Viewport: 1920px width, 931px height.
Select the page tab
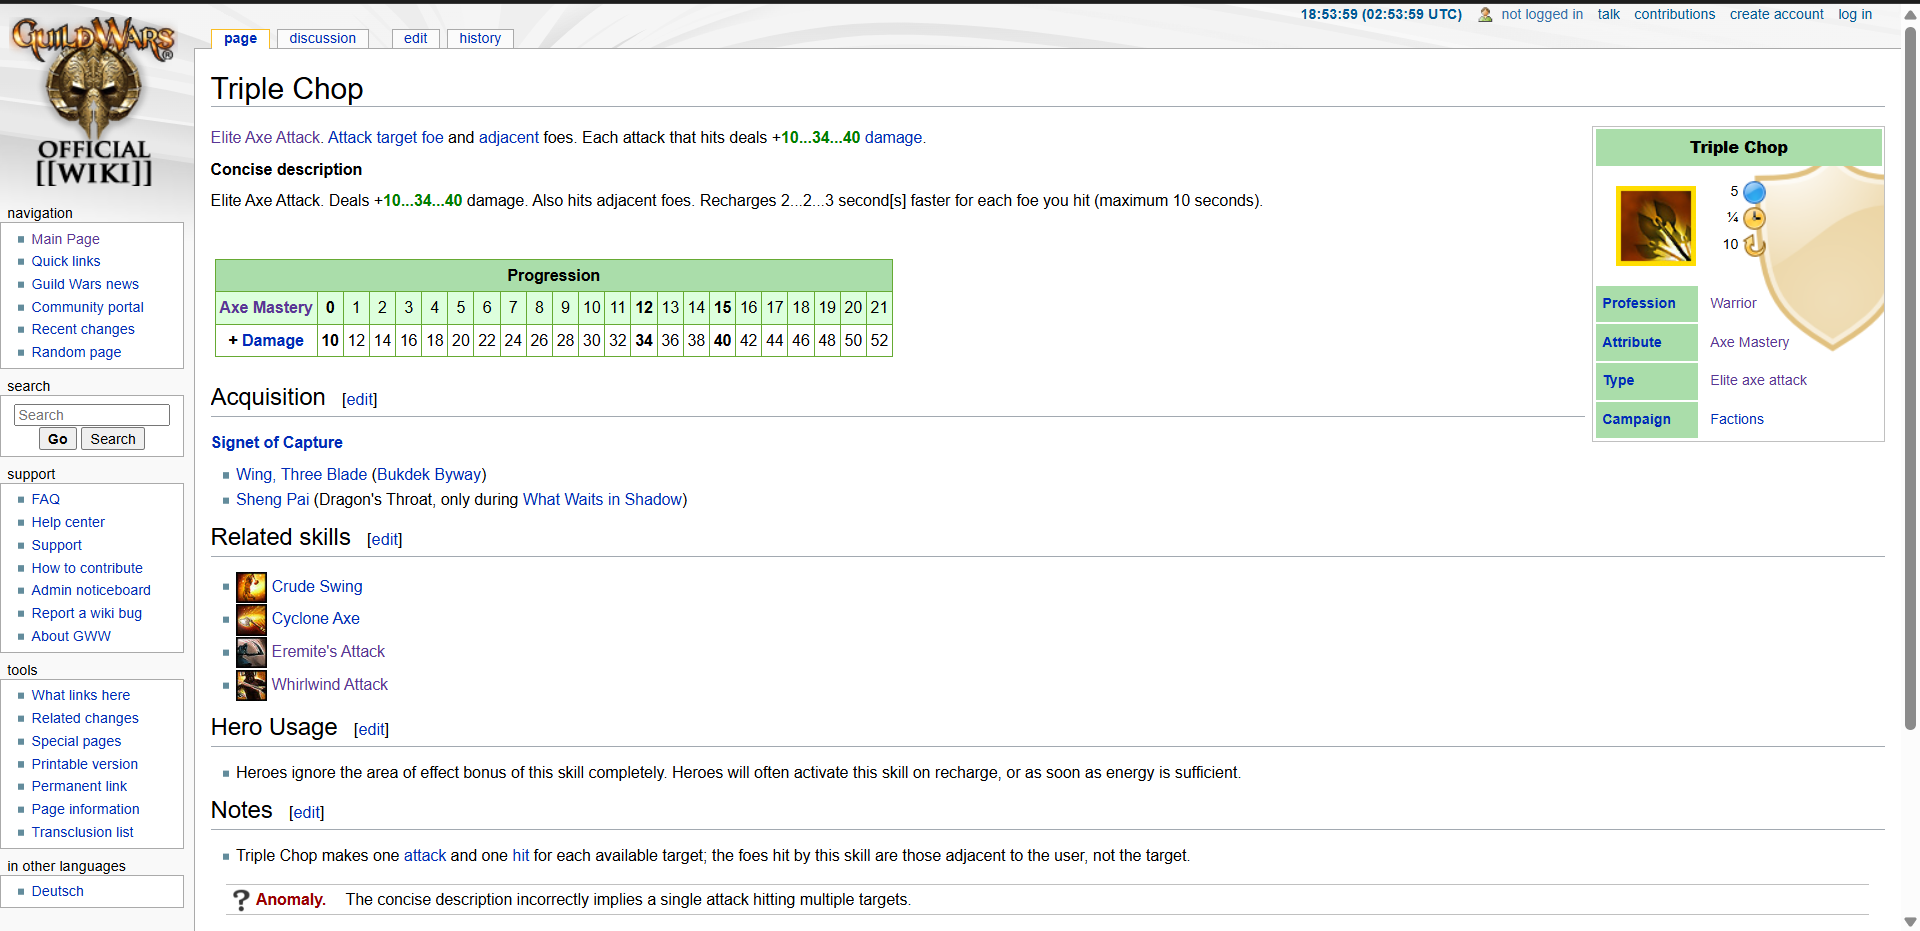[240, 38]
